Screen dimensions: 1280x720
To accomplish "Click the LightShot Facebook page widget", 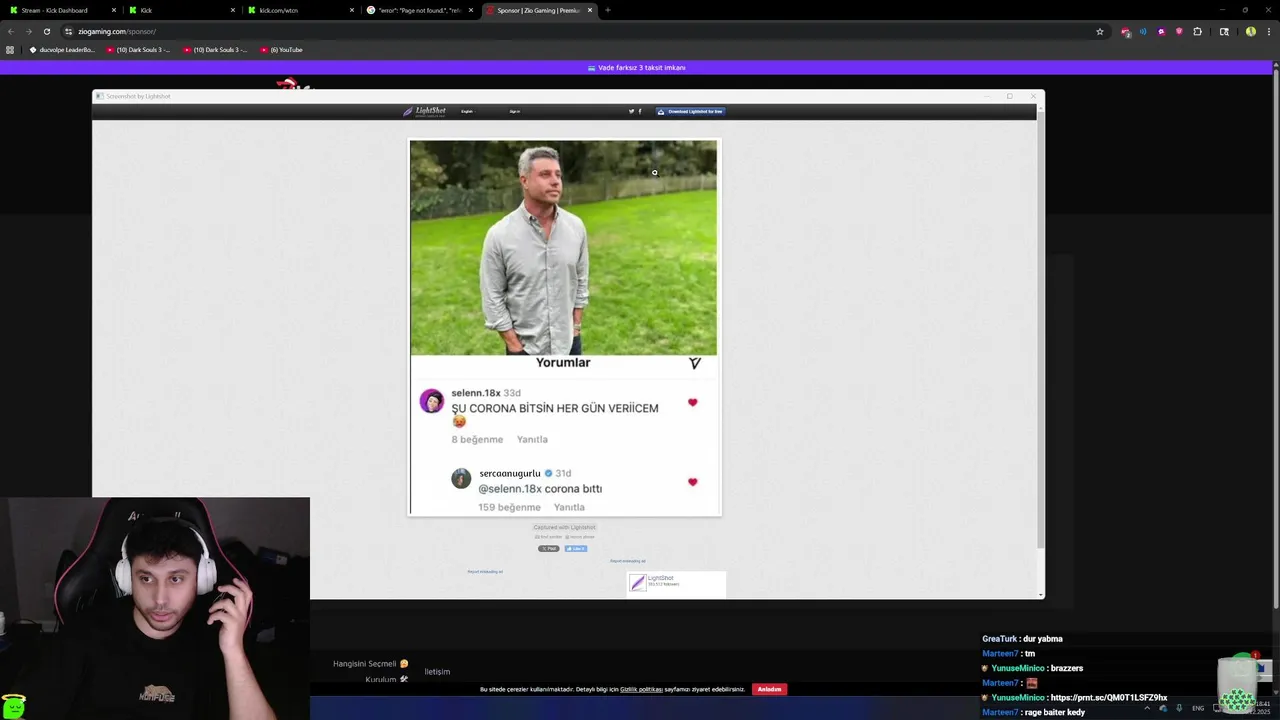I will pyautogui.click(x=676, y=584).
